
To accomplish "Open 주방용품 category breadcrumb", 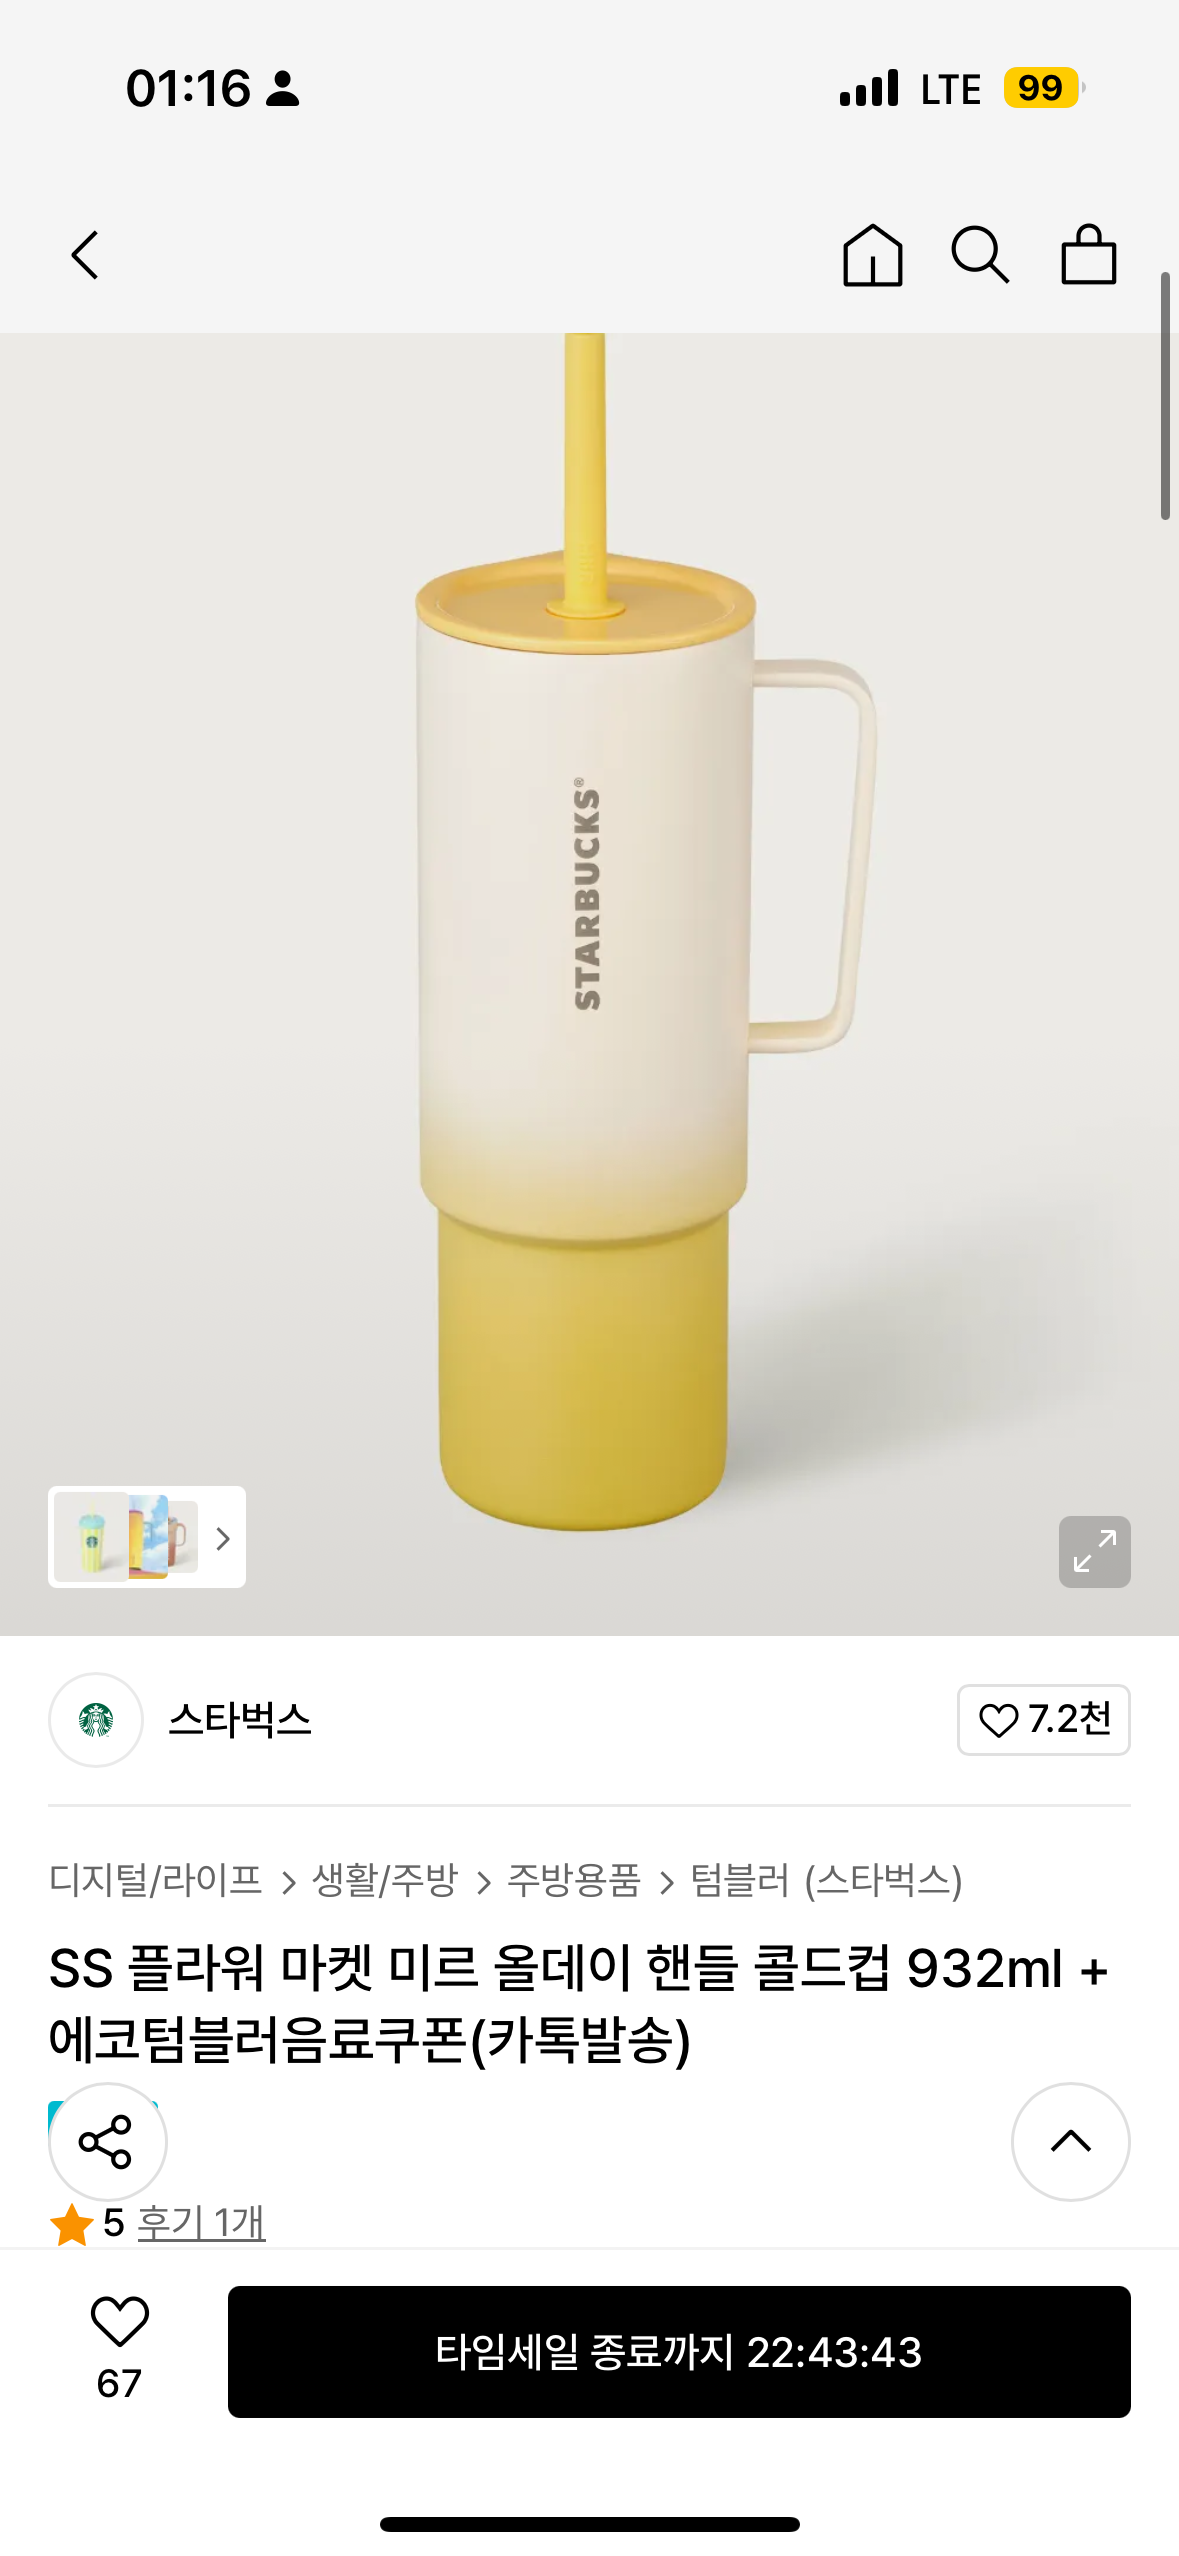I will pyautogui.click(x=574, y=1880).
